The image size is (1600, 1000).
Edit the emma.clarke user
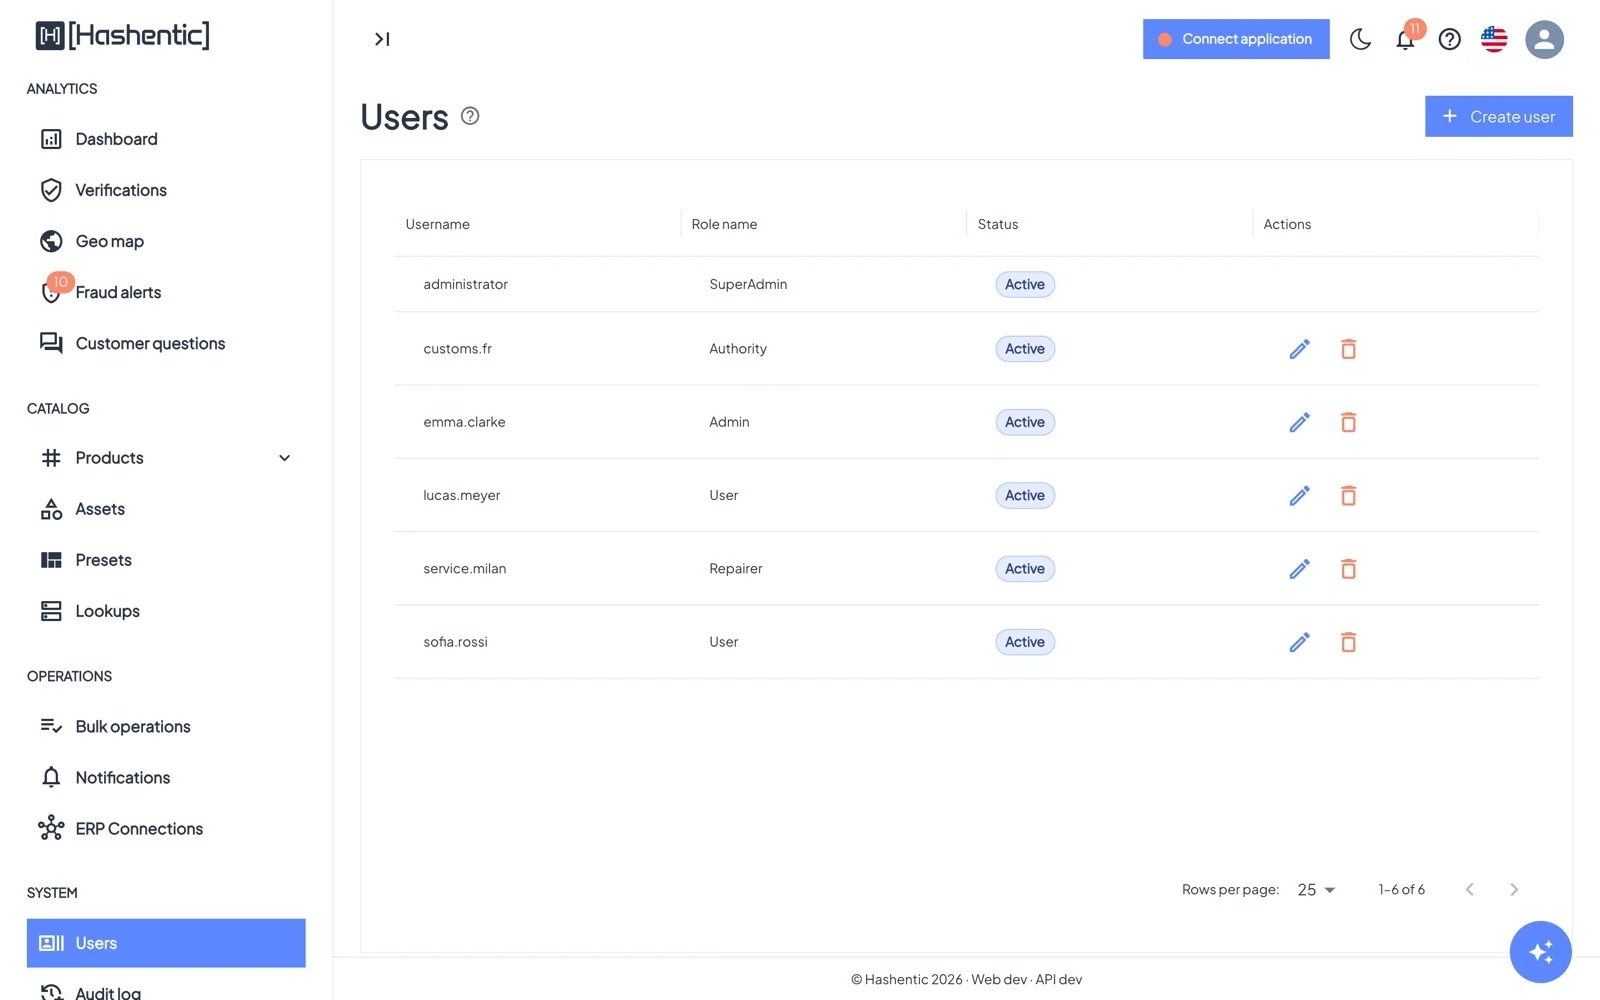1299,422
